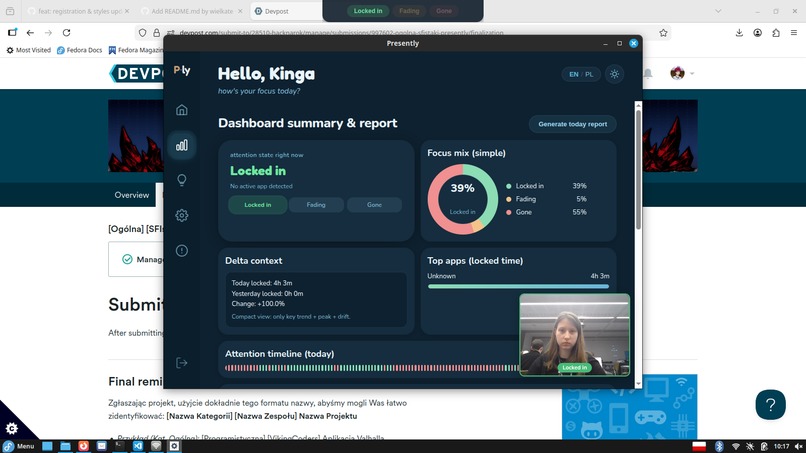The width and height of the screenshot is (806, 453).
Task: Switch language to EN
Action: click(x=574, y=74)
